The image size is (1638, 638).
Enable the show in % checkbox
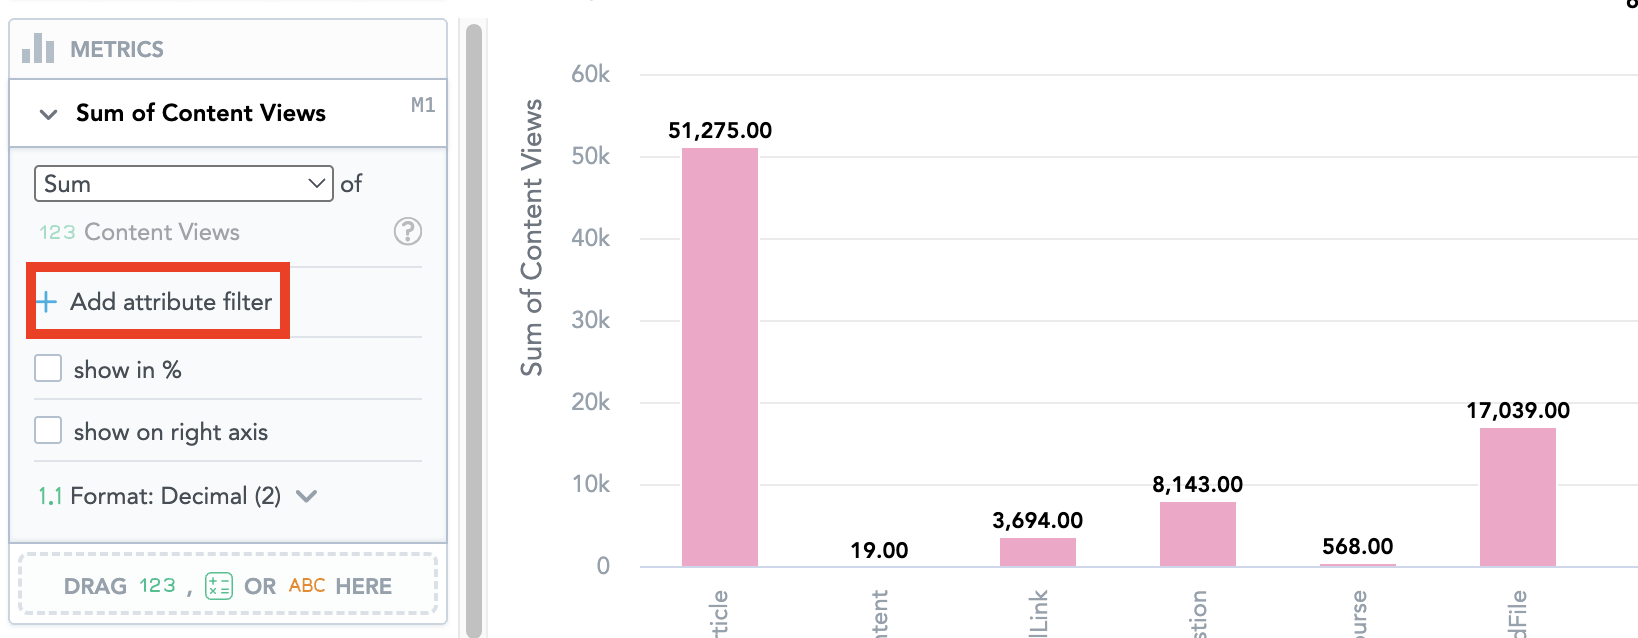click(x=48, y=369)
